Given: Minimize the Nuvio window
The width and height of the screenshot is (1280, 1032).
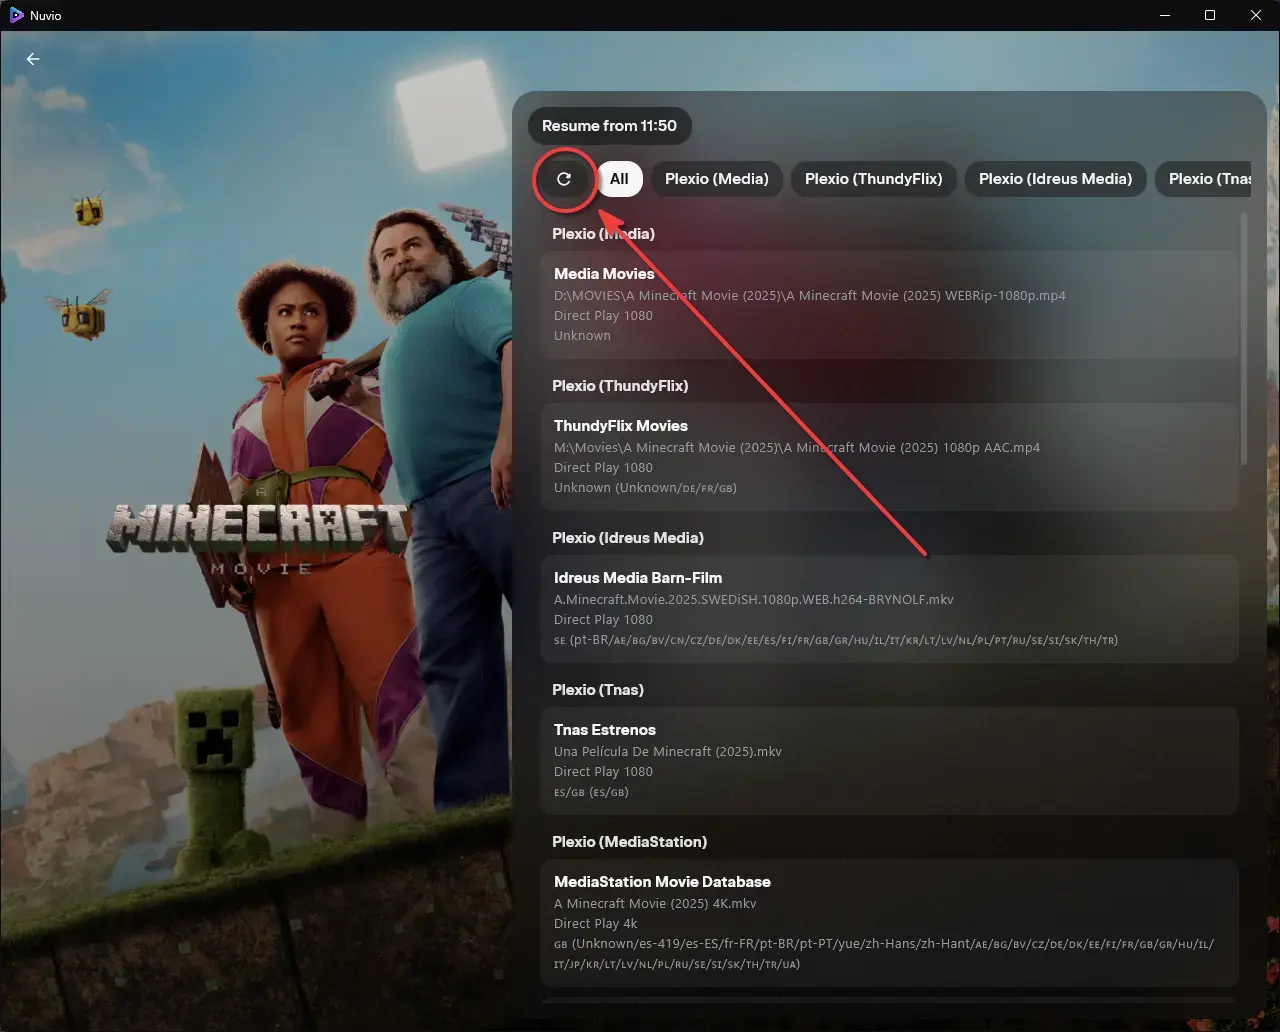Looking at the screenshot, I should click(x=1164, y=15).
